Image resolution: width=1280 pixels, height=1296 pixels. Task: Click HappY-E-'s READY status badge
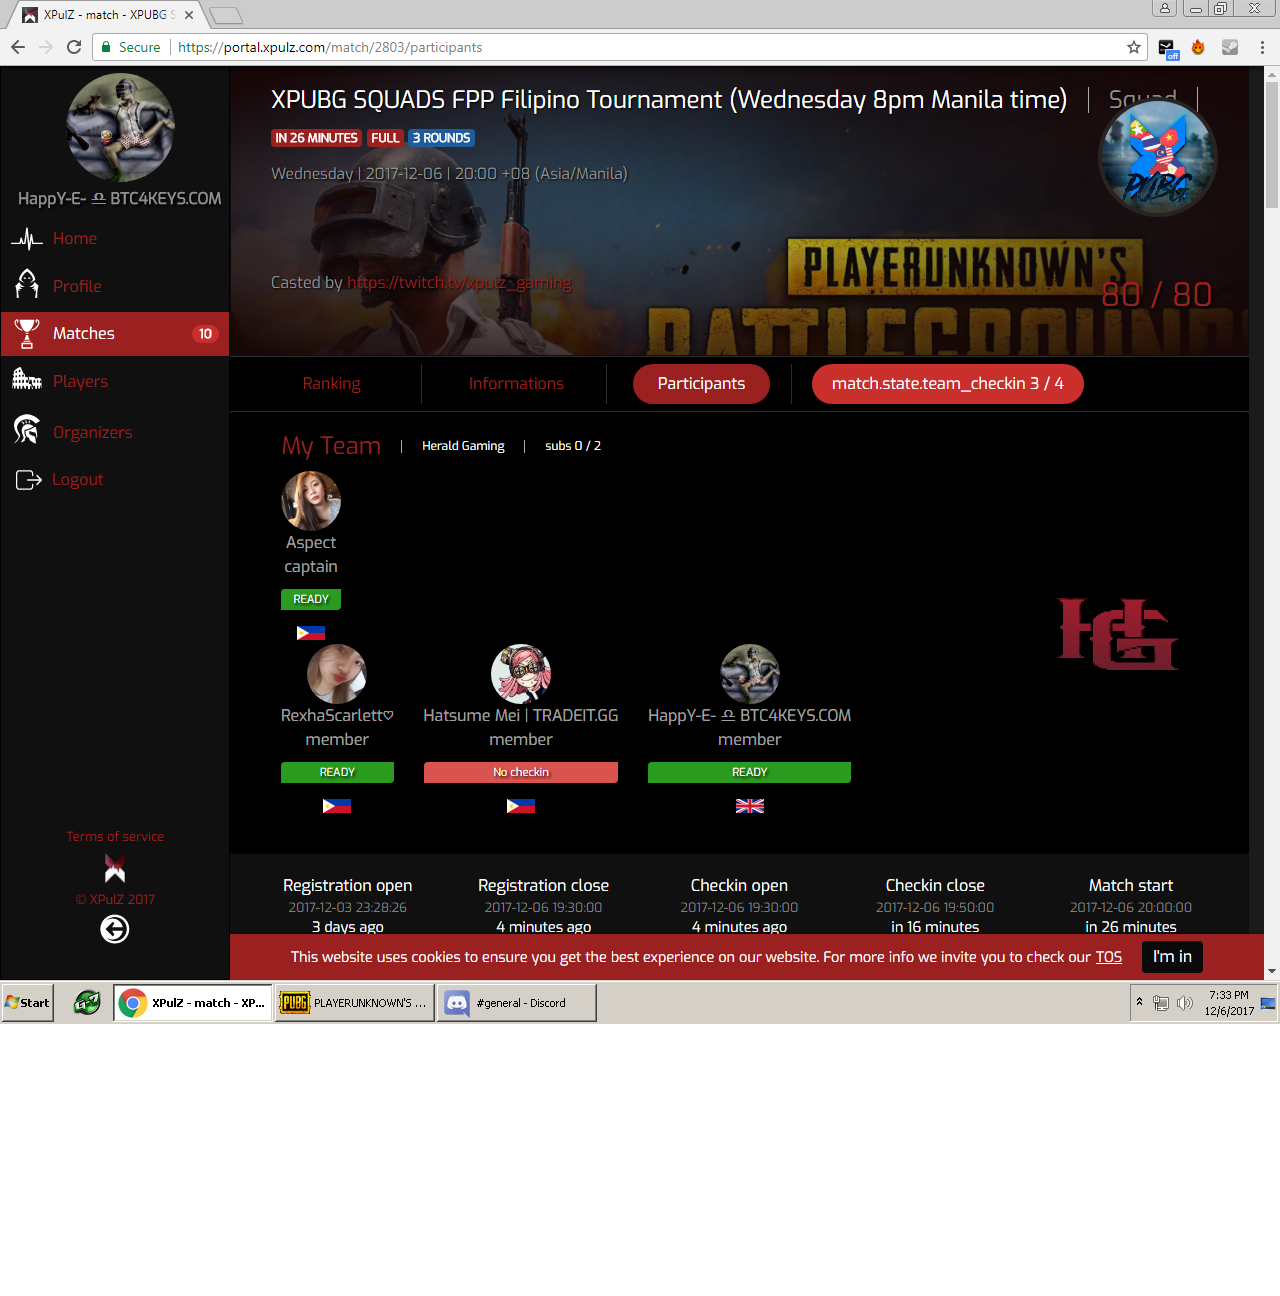click(749, 772)
